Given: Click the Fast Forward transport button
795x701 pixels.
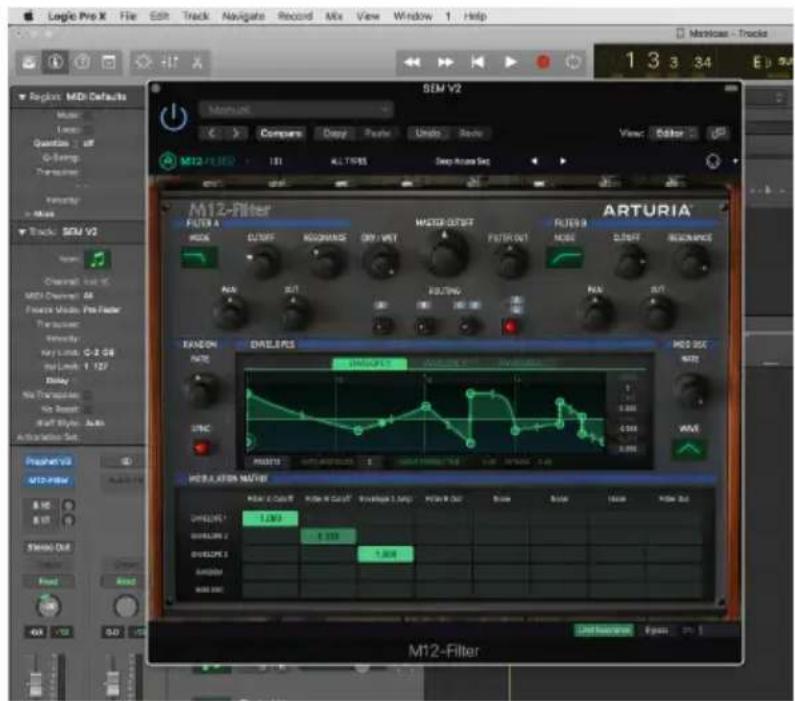Looking at the screenshot, I should click(x=445, y=62).
